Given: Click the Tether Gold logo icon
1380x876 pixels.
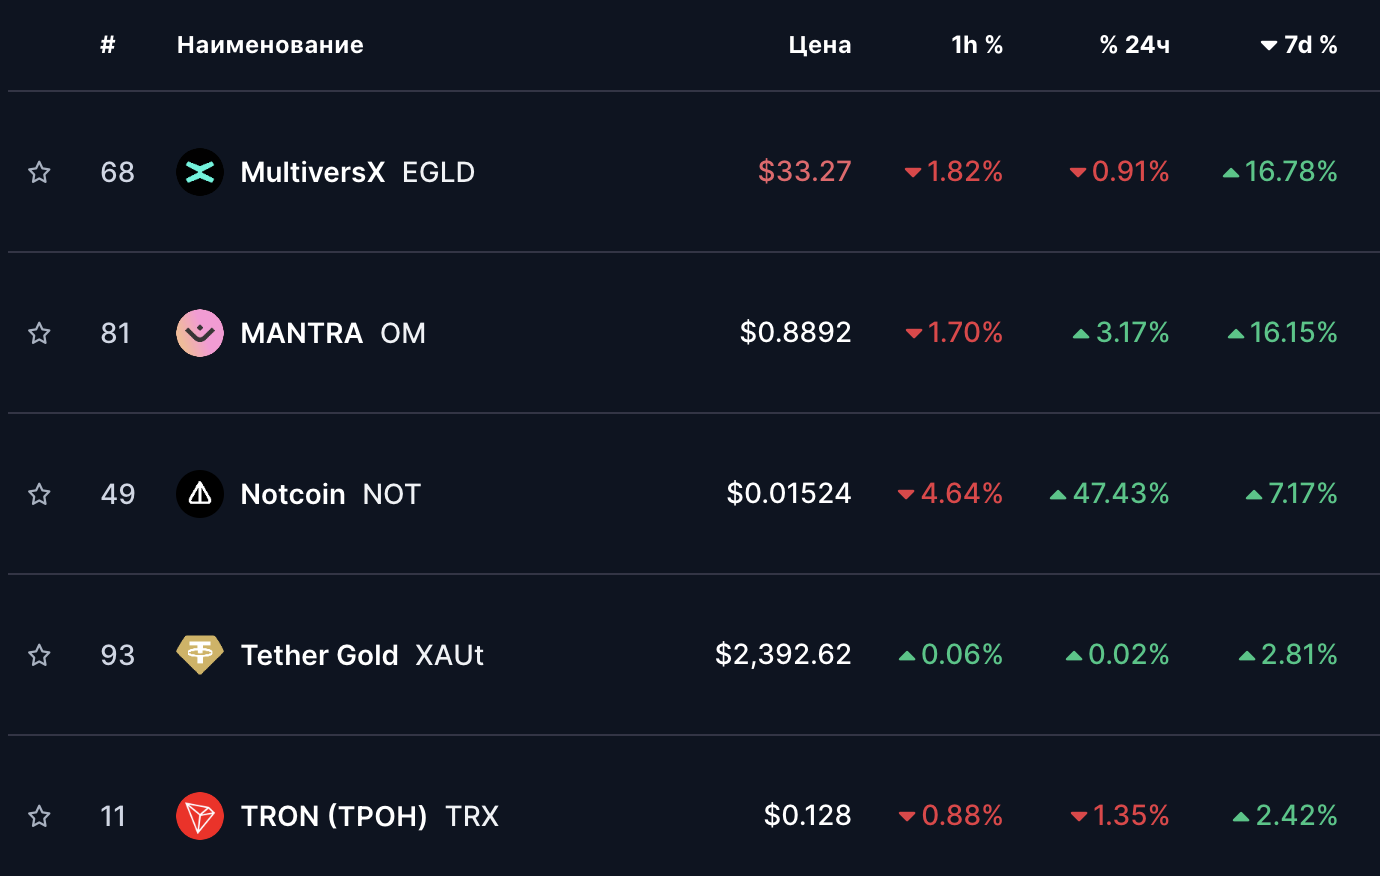Looking at the screenshot, I should coord(200,655).
